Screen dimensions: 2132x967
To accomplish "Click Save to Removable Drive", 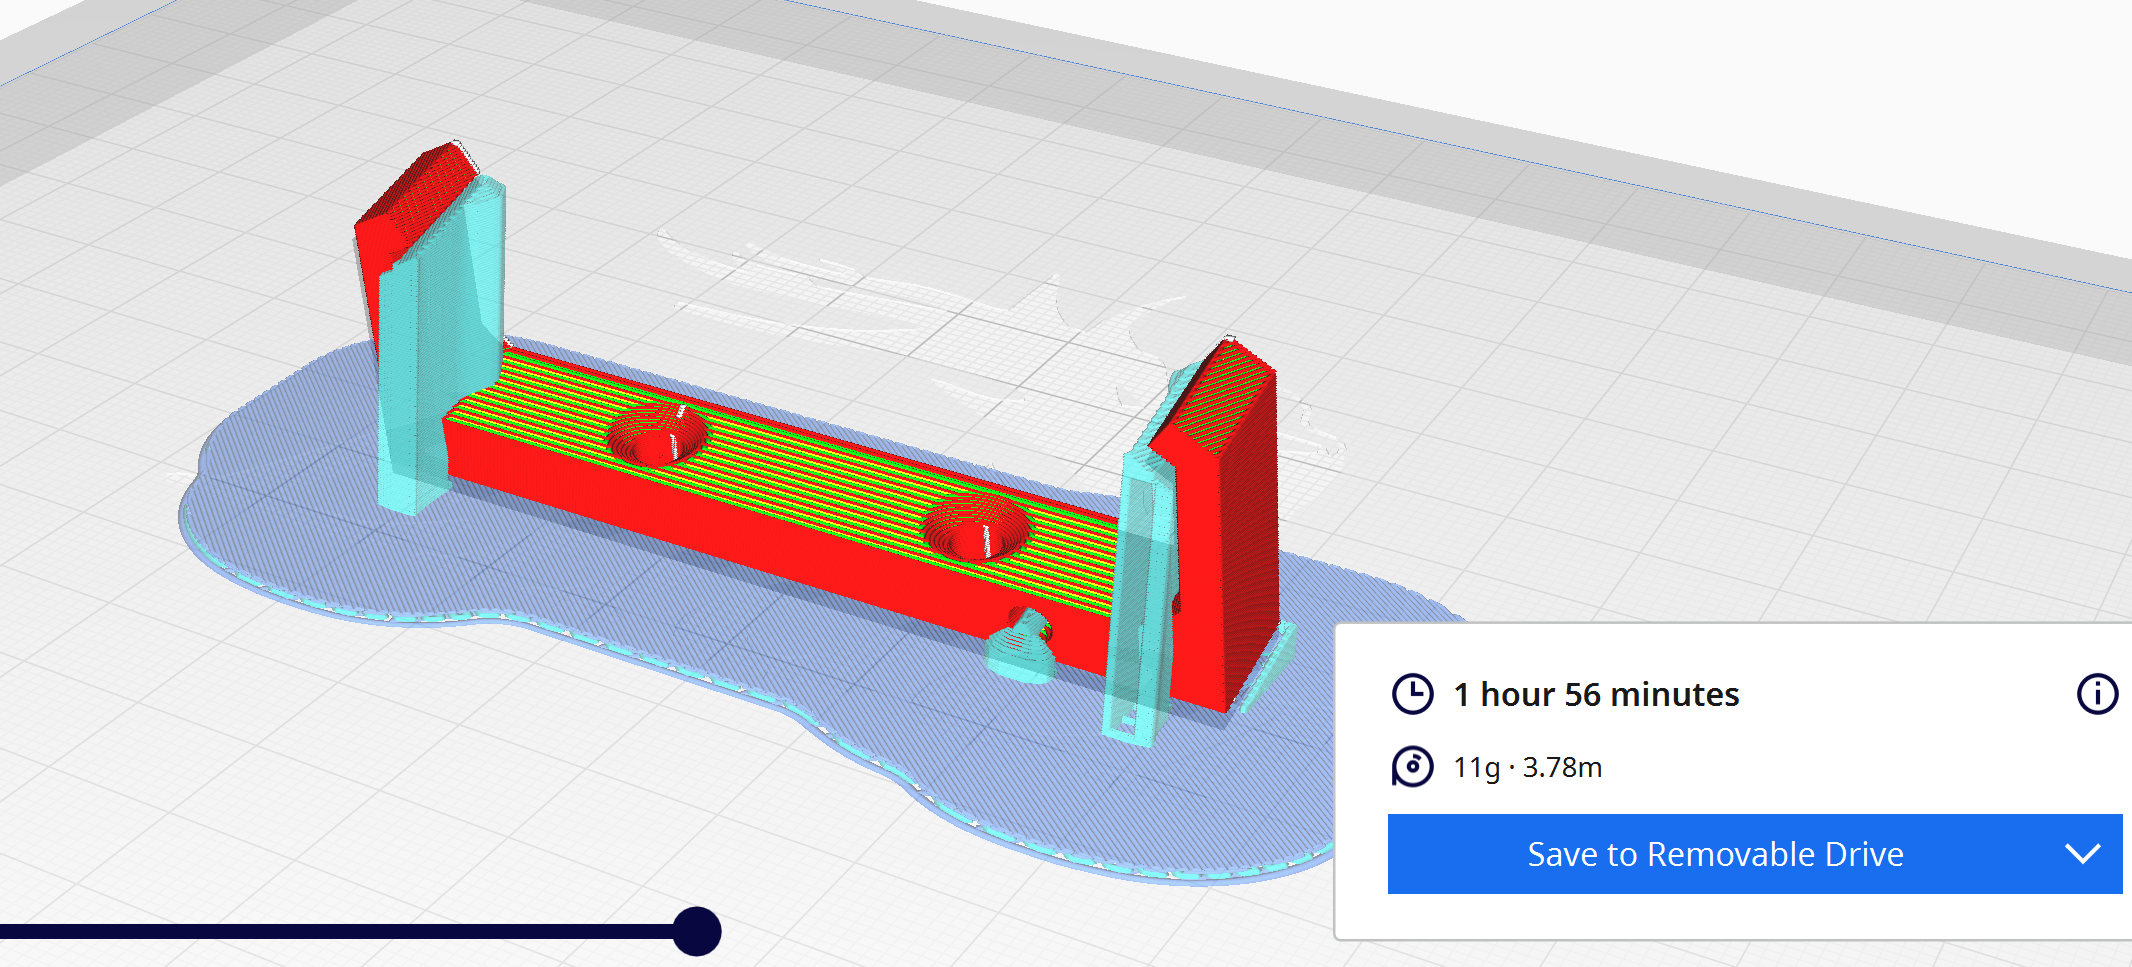I will [1715, 854].
